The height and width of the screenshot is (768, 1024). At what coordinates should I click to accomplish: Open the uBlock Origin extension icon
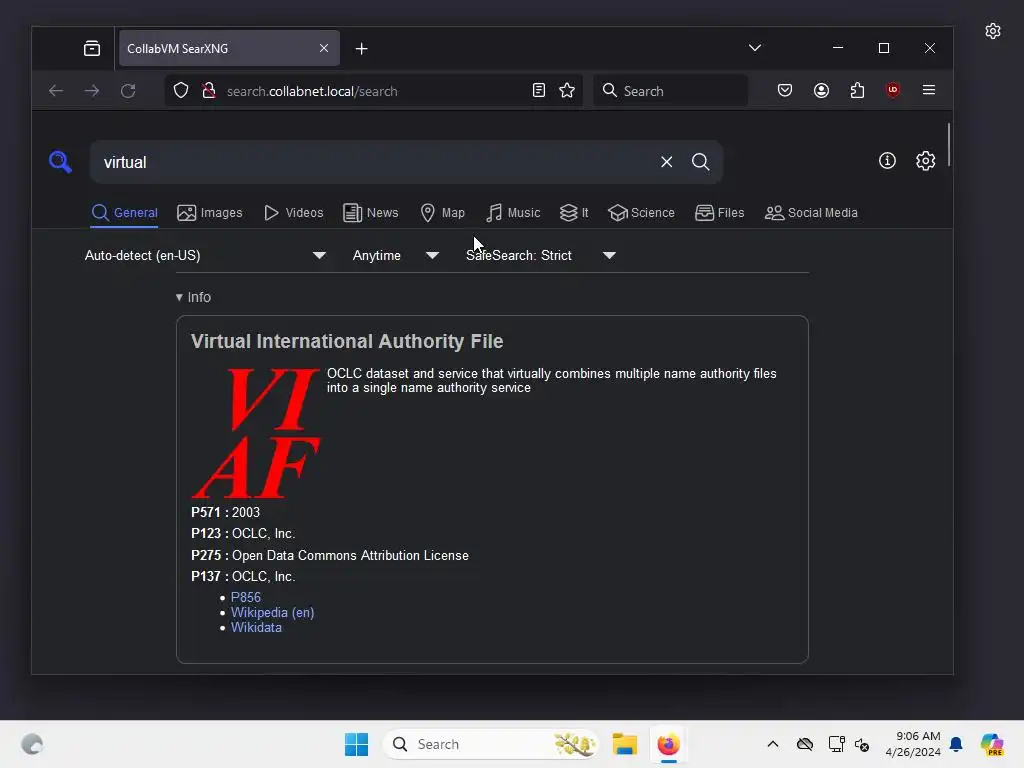pyautogui.click(x=893, y=90)
